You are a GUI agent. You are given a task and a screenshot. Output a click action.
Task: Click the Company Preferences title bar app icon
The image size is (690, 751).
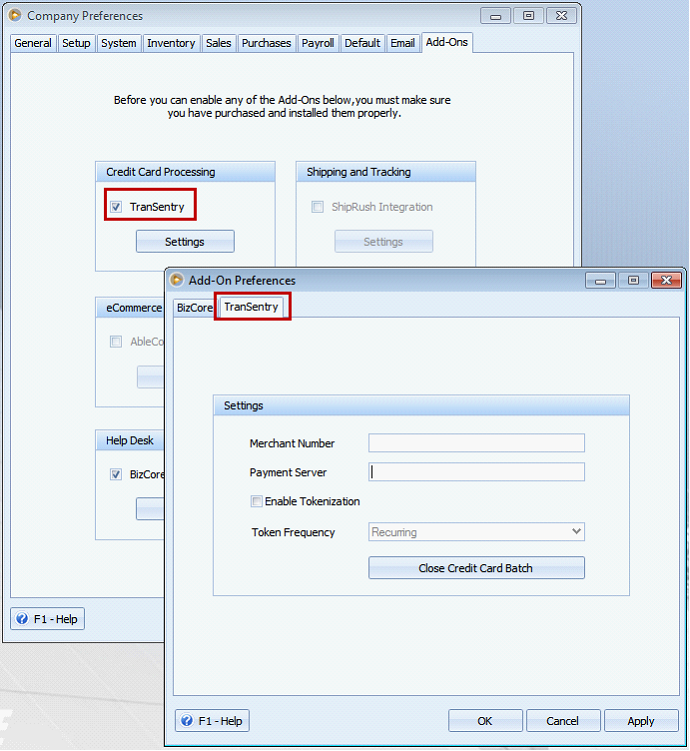tap(15, 15)
